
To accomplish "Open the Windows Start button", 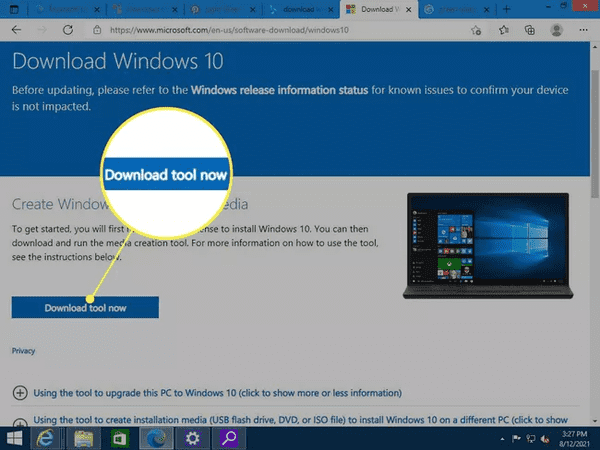I will [14, 438].
